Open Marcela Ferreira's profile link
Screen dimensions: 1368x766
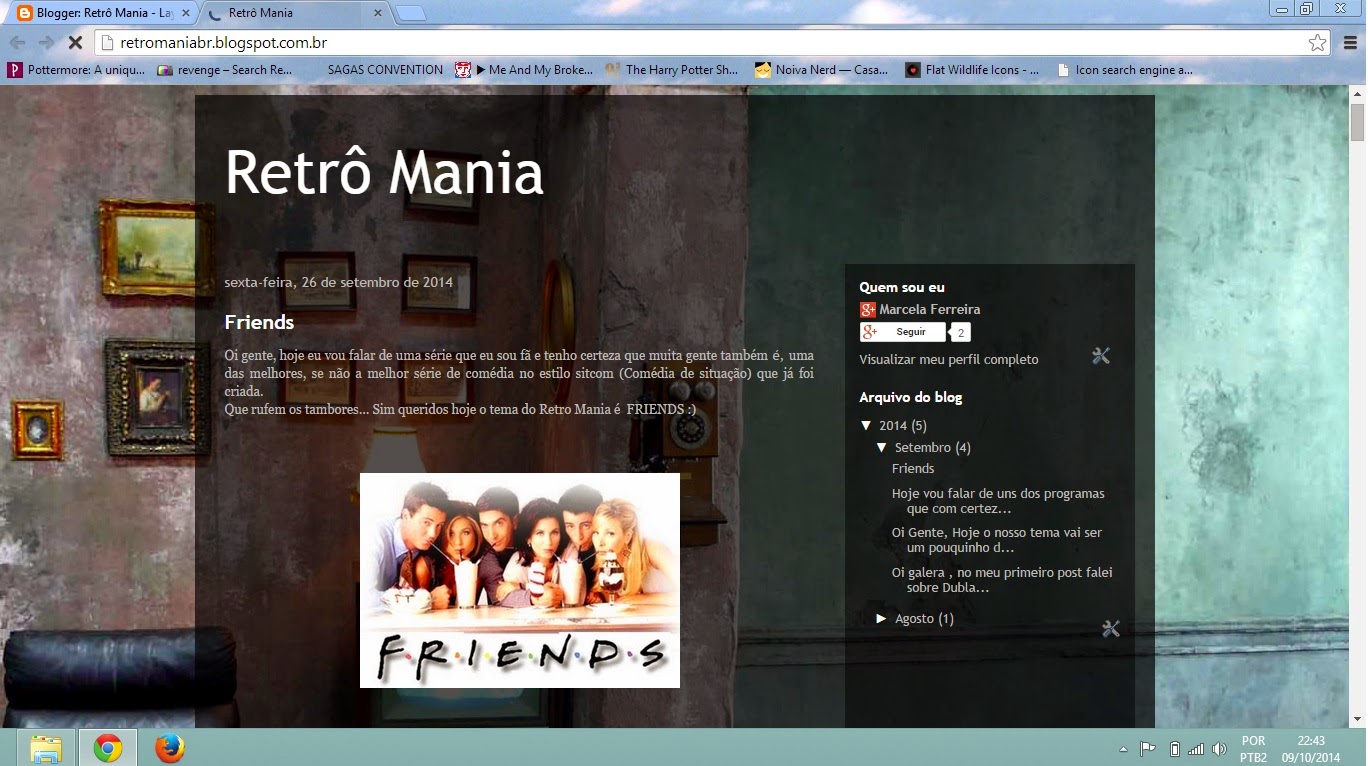[x=929, y=309]
